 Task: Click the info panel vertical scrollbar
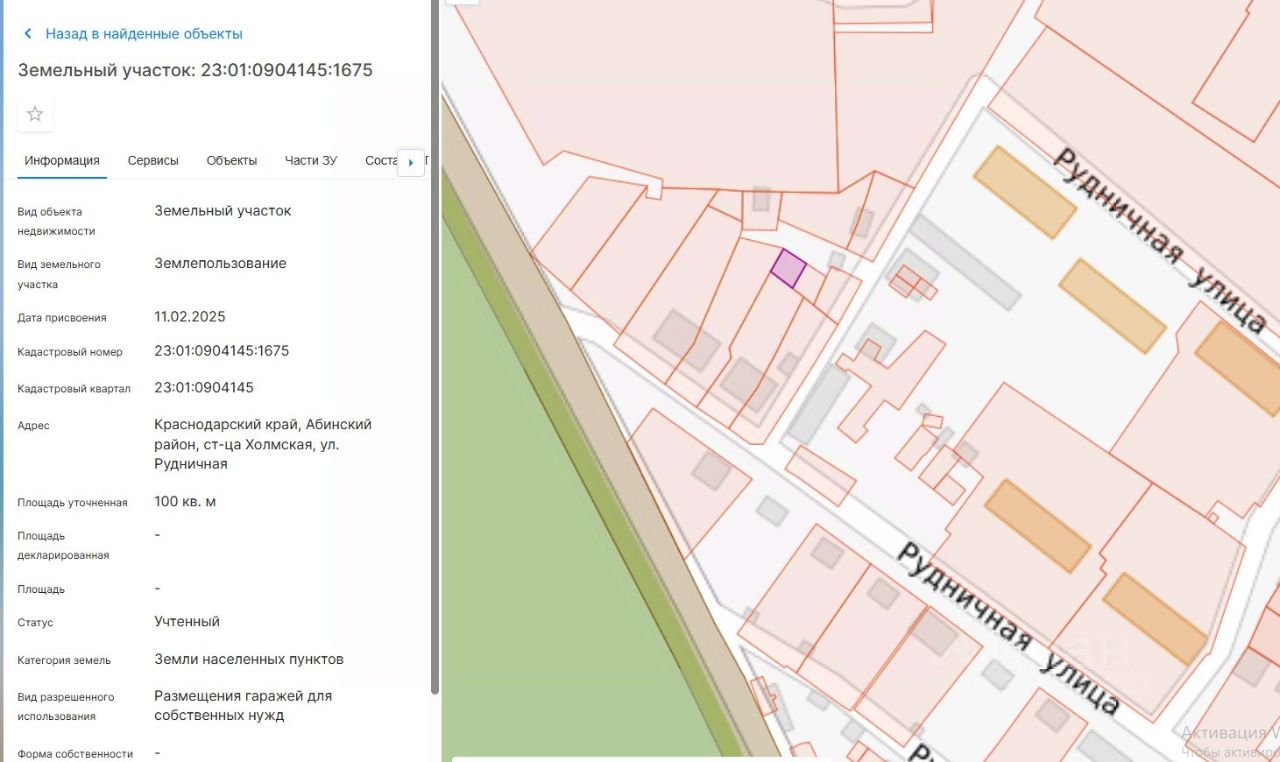tap(434, 347)
